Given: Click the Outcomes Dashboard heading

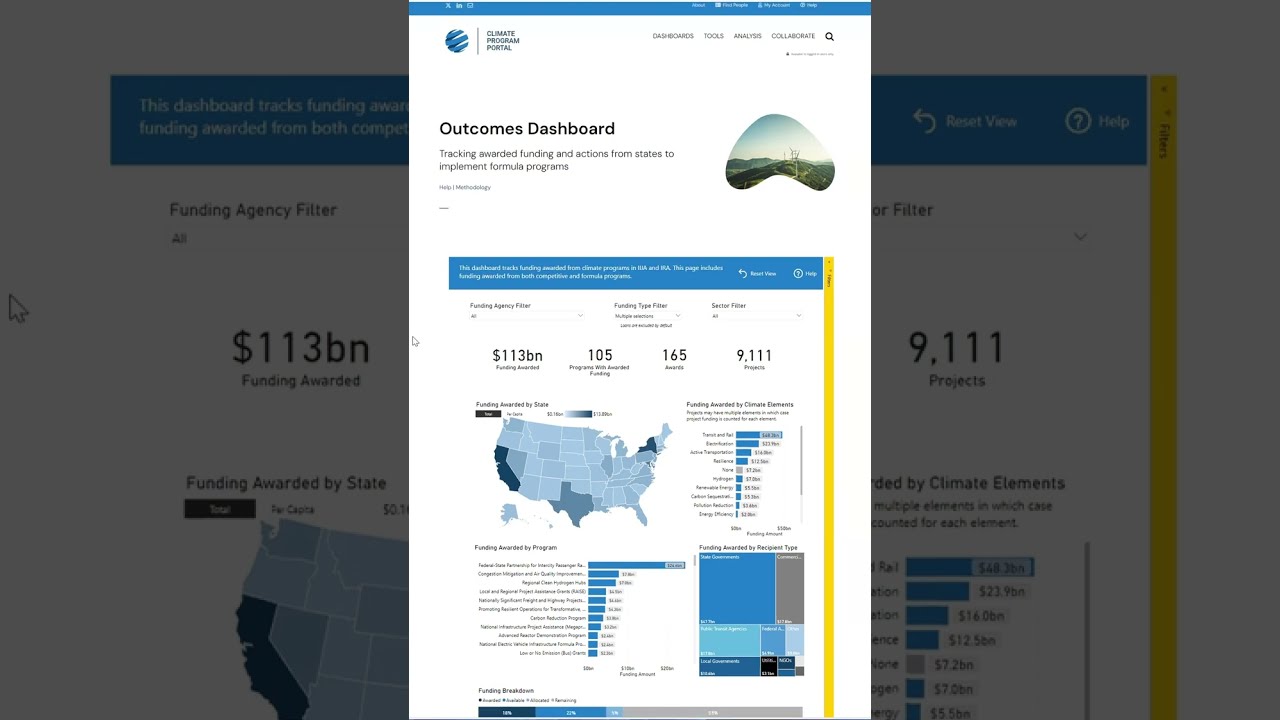Looking at the screenshot, I should (x=527, y=128).
